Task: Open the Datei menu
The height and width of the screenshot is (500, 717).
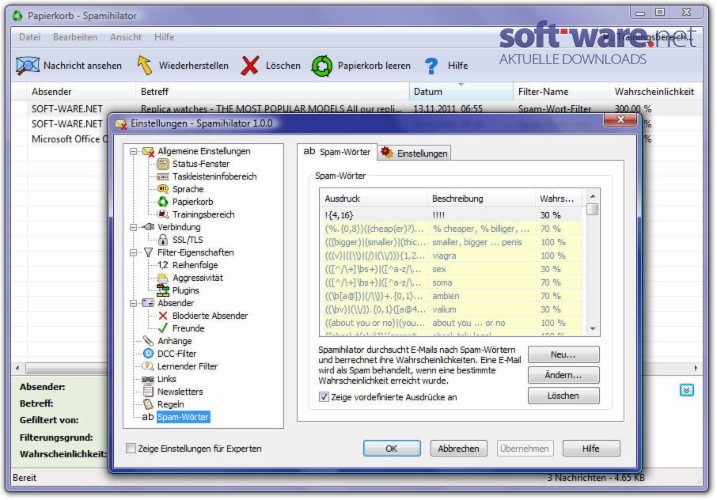Action: [30, 37]
